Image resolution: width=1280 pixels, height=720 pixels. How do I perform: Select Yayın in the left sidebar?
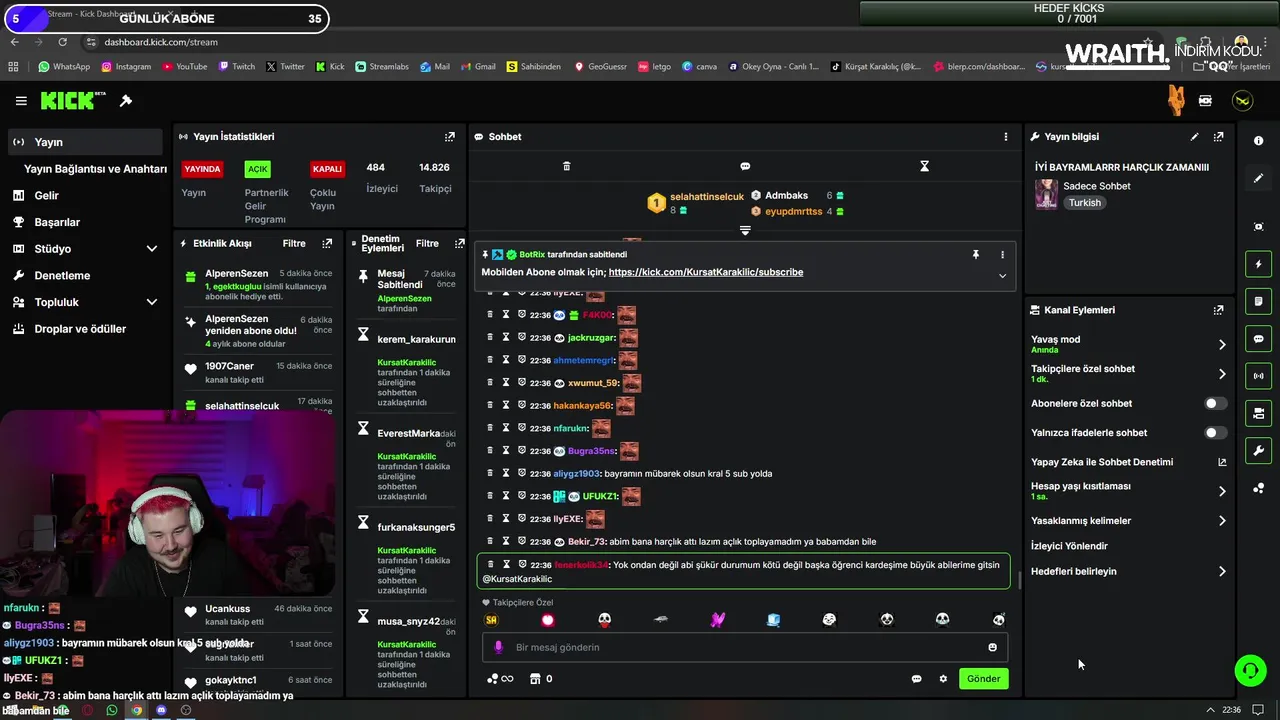85,142
